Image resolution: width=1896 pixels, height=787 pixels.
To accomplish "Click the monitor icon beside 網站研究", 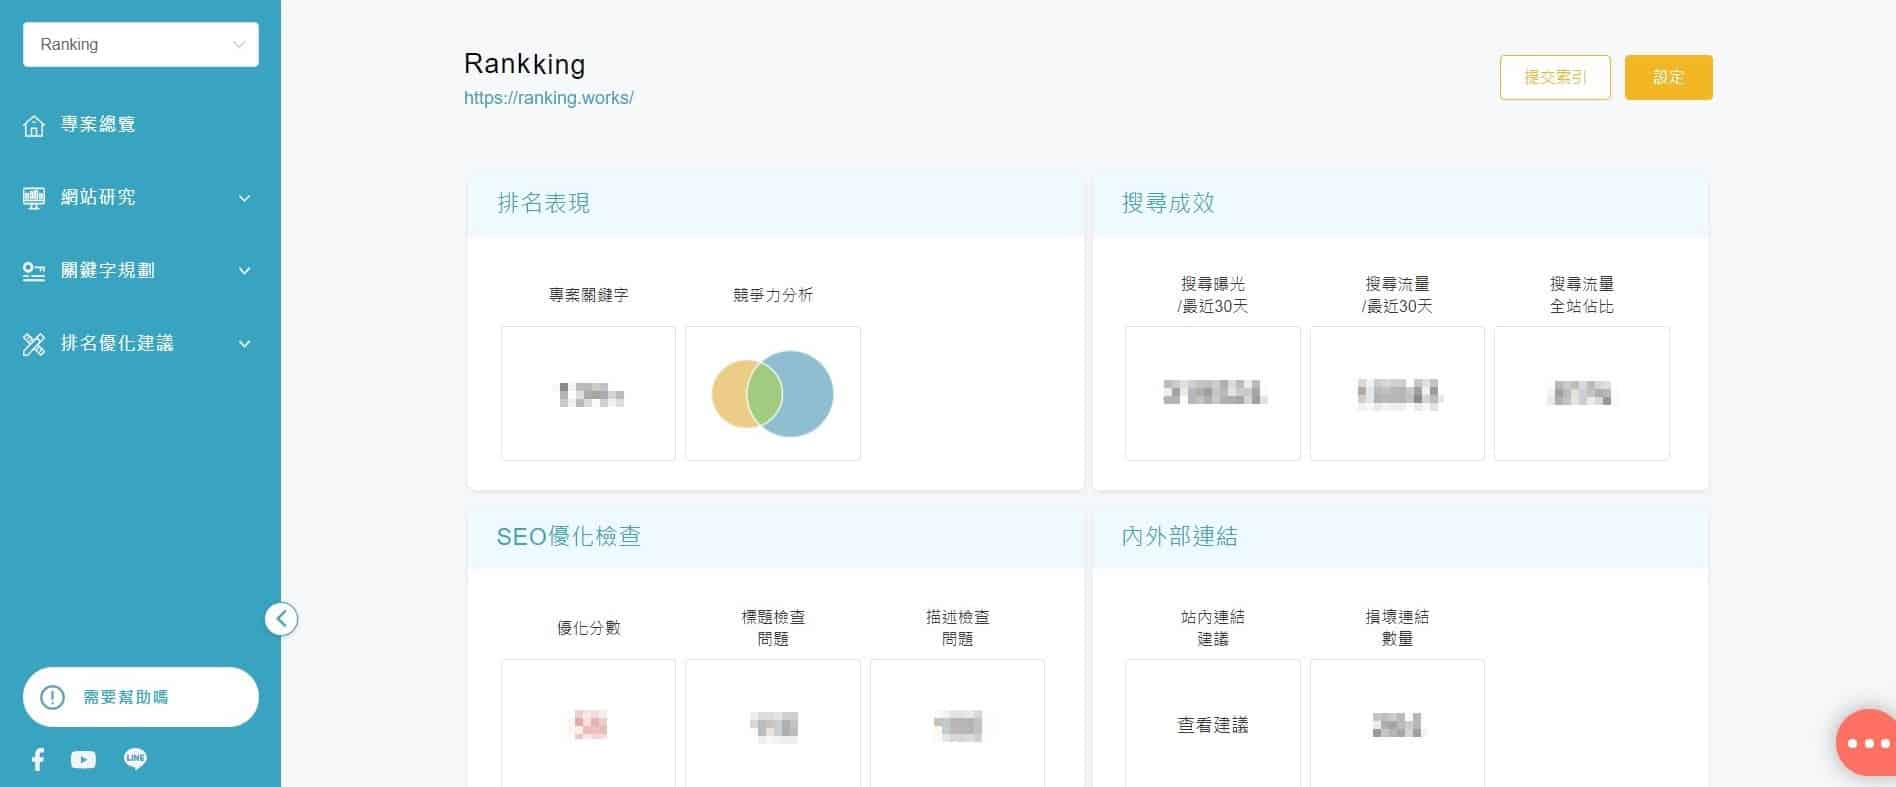I will coord(34,198).
